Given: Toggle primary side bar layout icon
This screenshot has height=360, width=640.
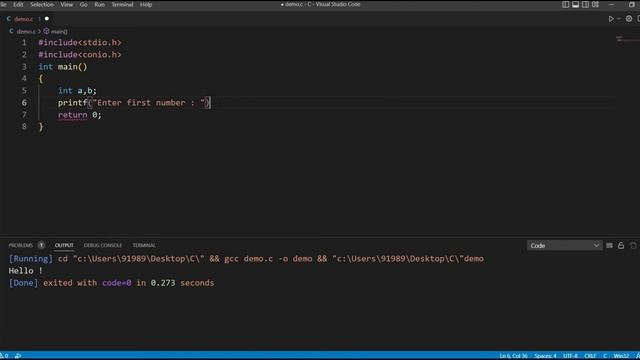Looking at the screenshot, I should (x=565, y=4).
